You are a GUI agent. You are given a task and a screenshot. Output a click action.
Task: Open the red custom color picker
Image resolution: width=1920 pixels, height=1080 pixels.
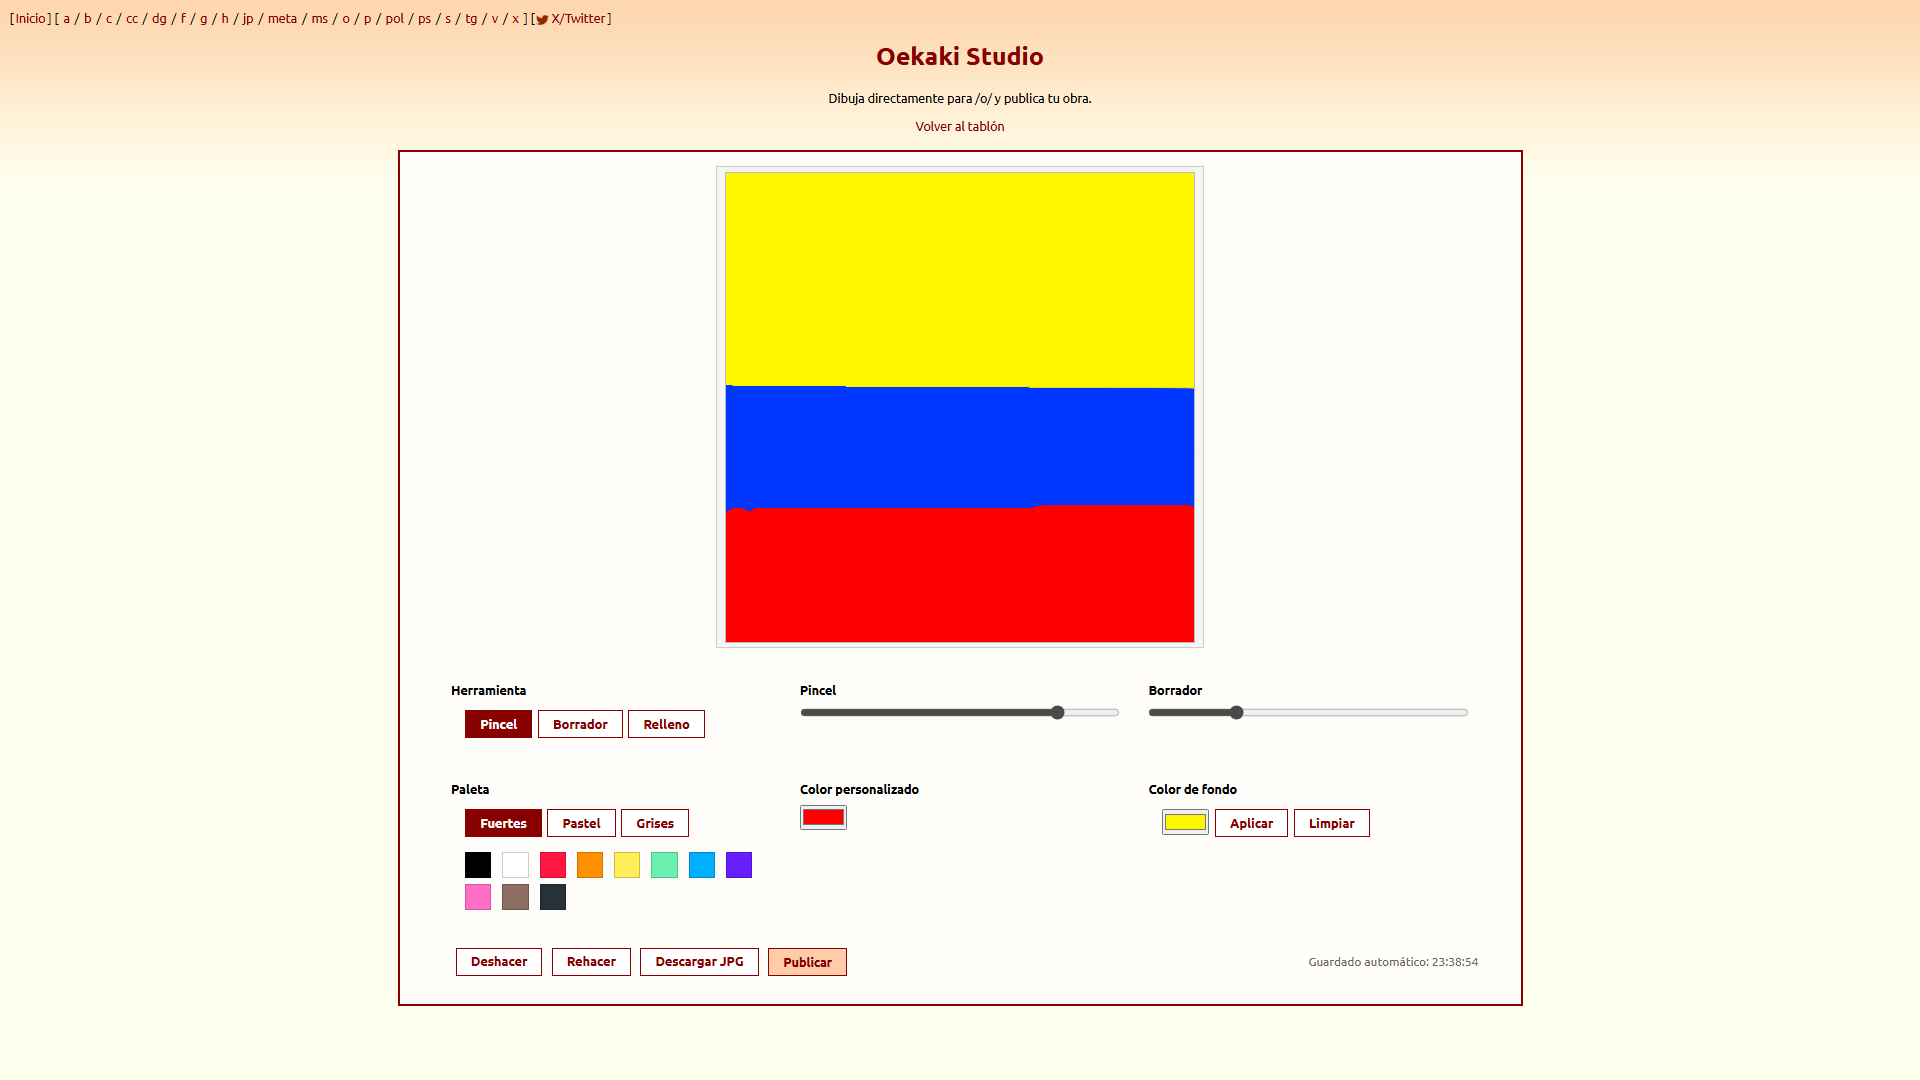coord(823,818)
